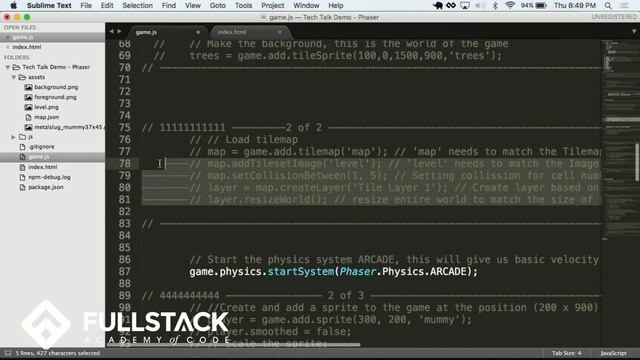
Task: Open the Project menu
Action: point(273,5)
